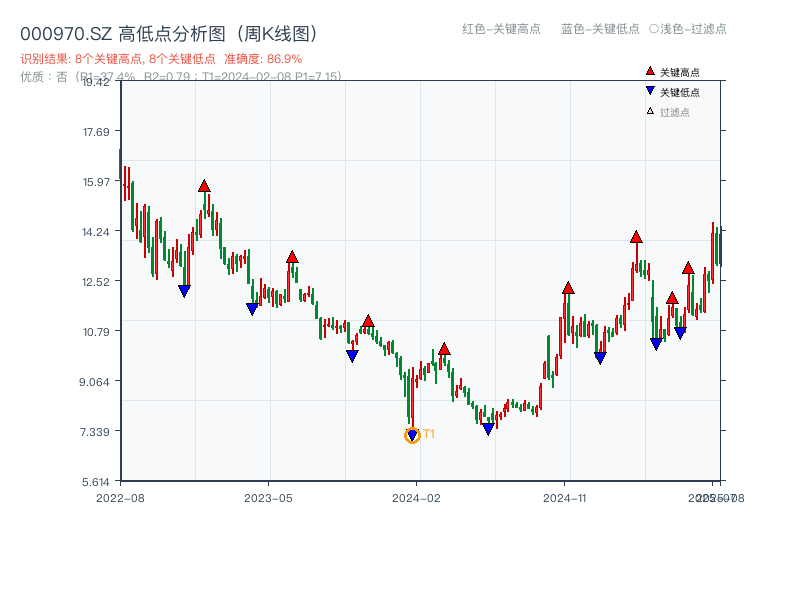
Task: Click the 12.52 y-axis label
Action: [x=96, y=282]
